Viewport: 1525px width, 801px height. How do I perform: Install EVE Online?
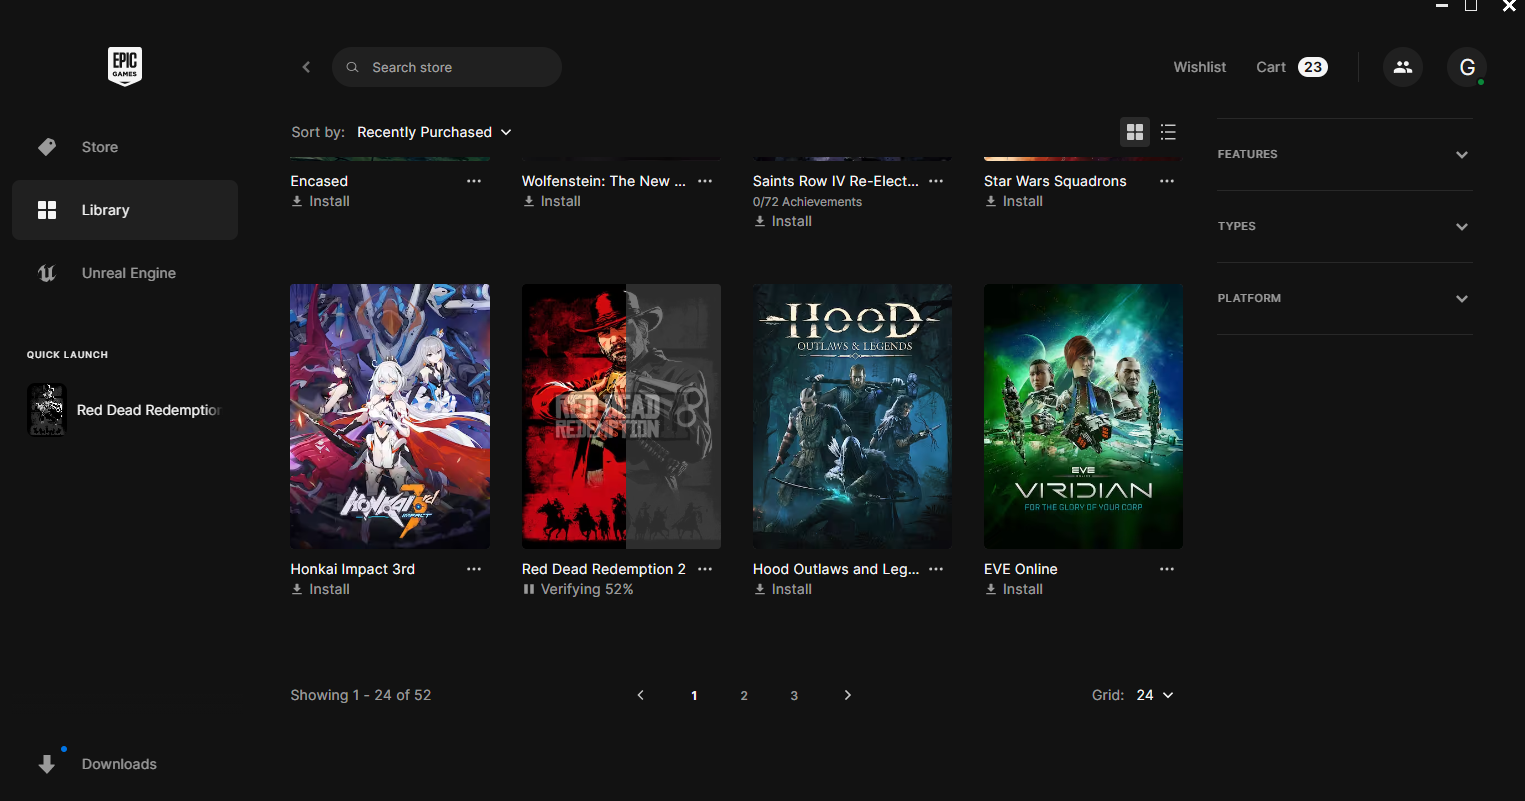(1013, 589)
